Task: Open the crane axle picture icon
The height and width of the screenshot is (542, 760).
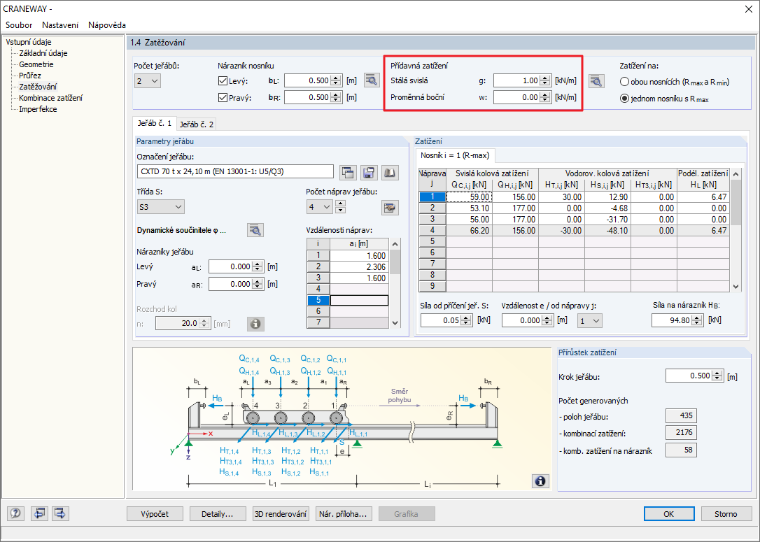Action: click(390, 207)
